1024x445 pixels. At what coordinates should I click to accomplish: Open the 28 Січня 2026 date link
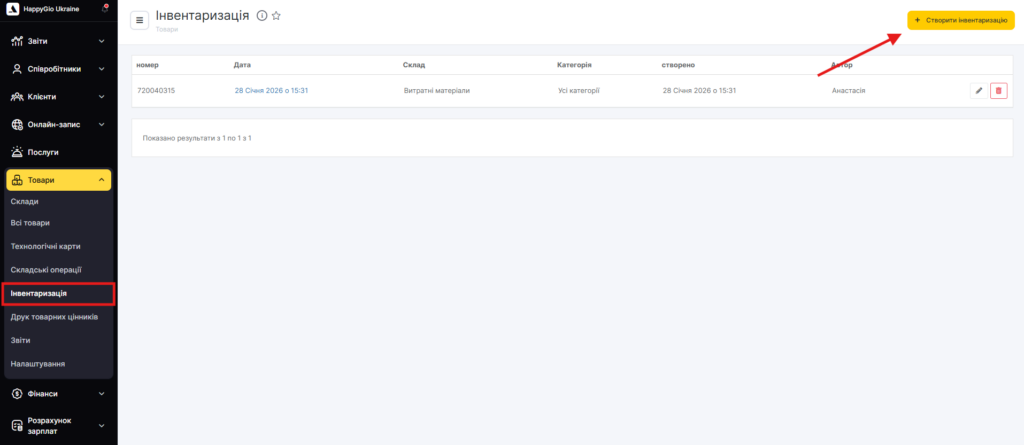[271, 90]
